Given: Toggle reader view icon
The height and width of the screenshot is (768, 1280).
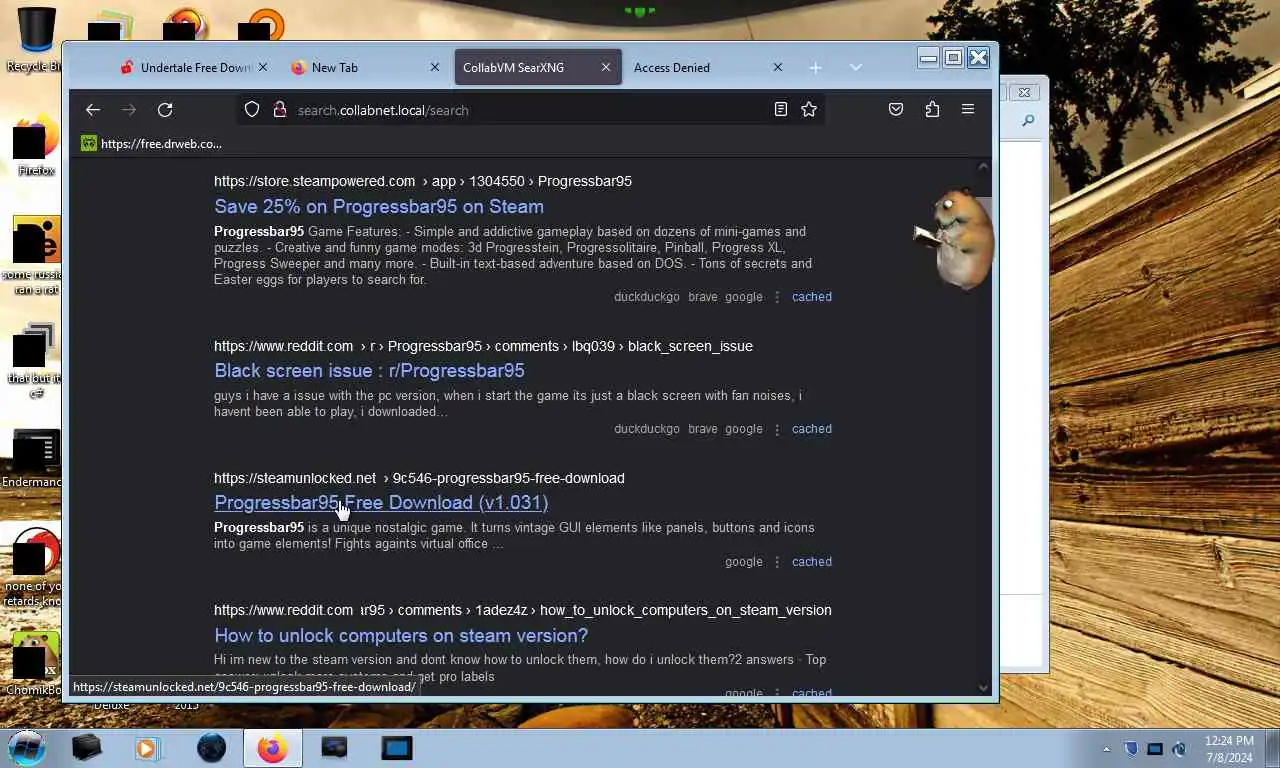Looking at the screenshot, I should (x=781, y=110).
